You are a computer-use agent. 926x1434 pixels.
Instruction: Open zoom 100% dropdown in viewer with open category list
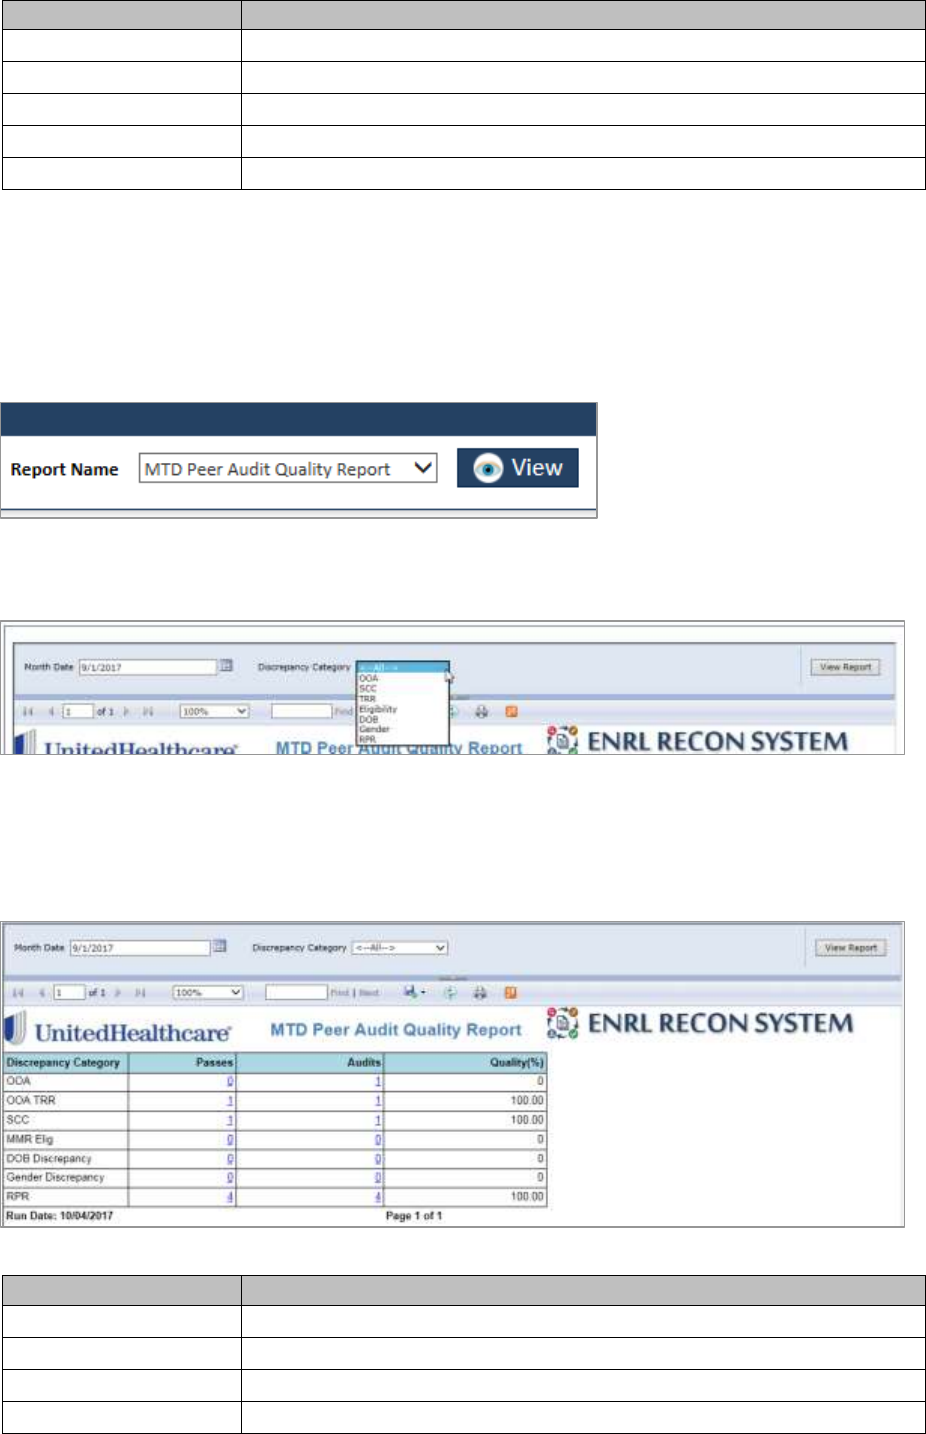coord(214,711)
